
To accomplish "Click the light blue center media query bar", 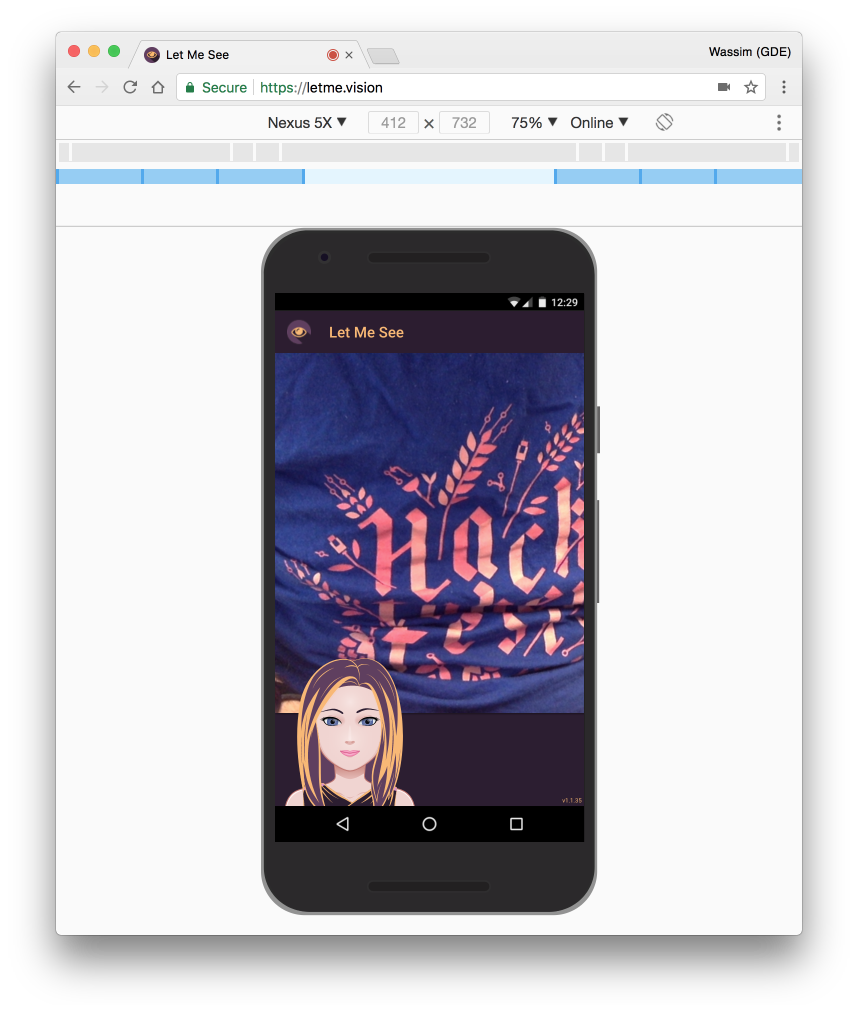I will 429,176.
